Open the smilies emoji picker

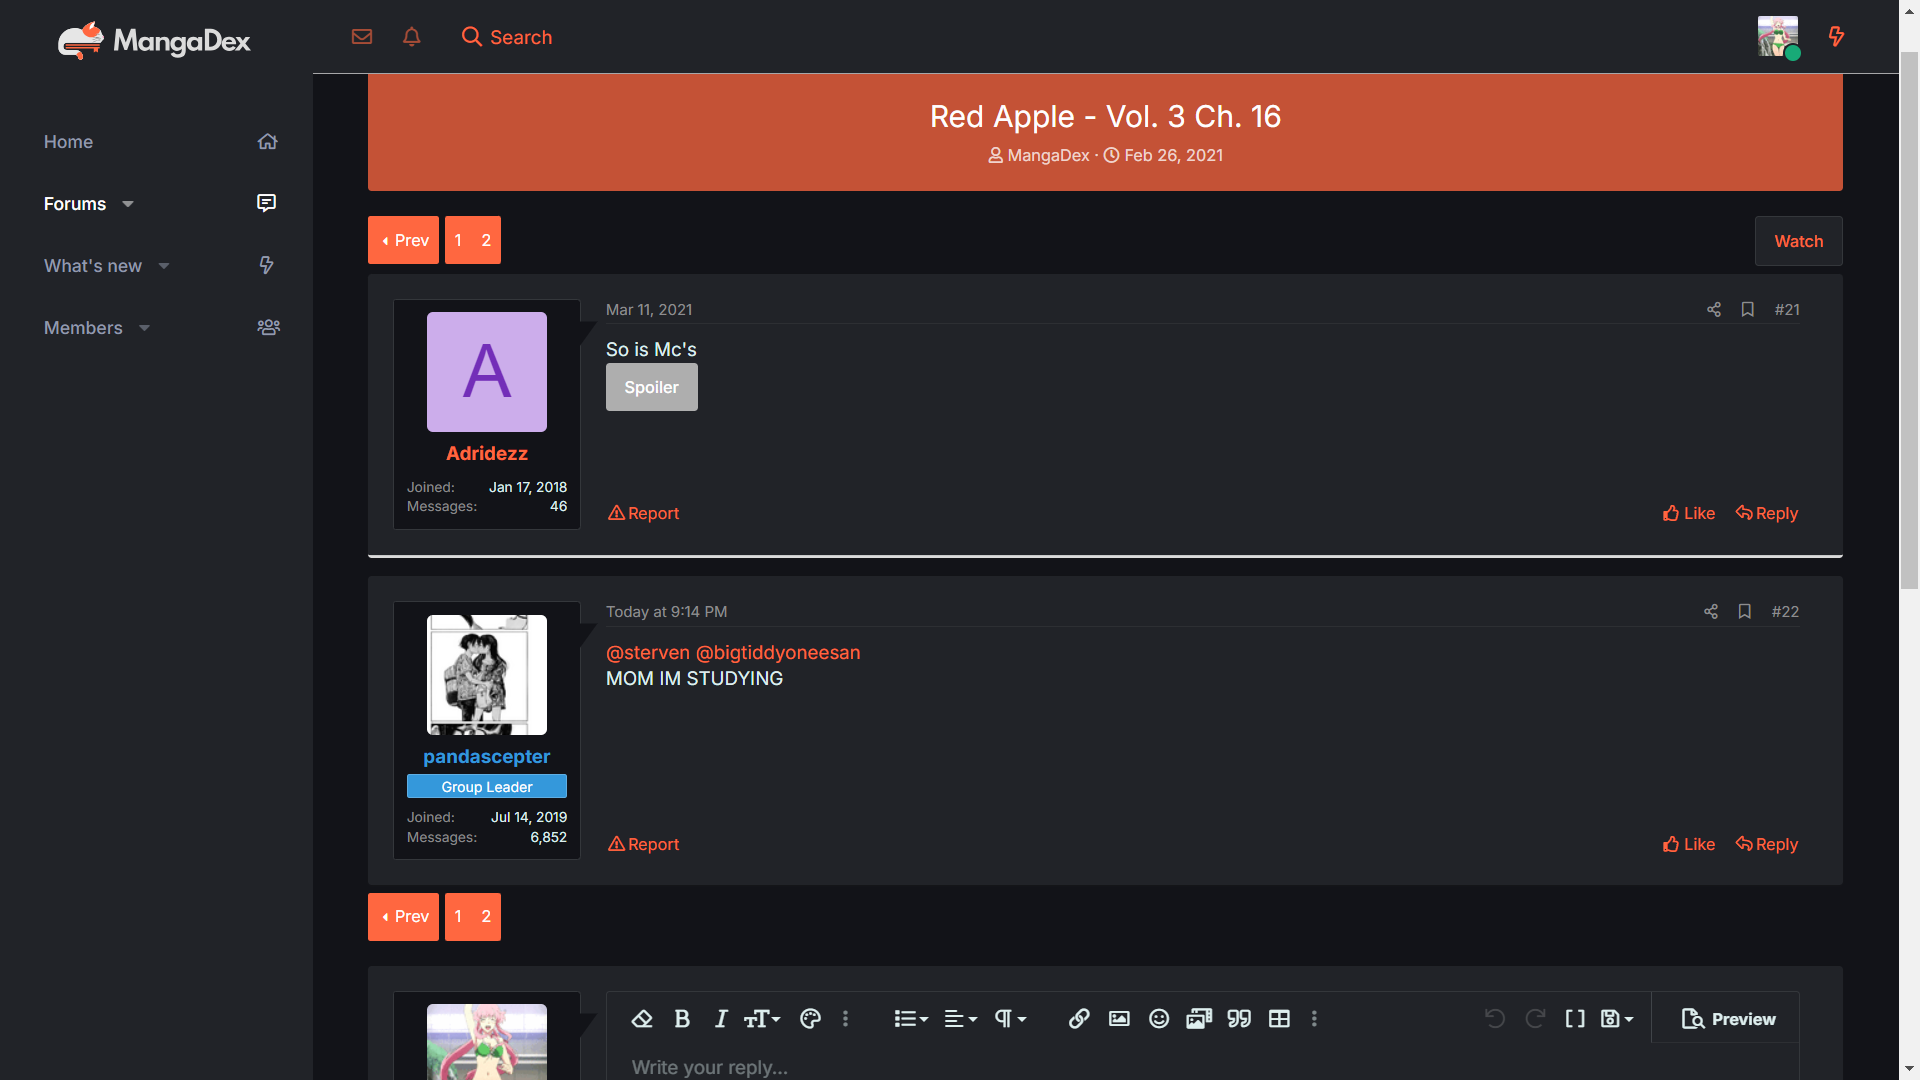click(1159, 1019)
